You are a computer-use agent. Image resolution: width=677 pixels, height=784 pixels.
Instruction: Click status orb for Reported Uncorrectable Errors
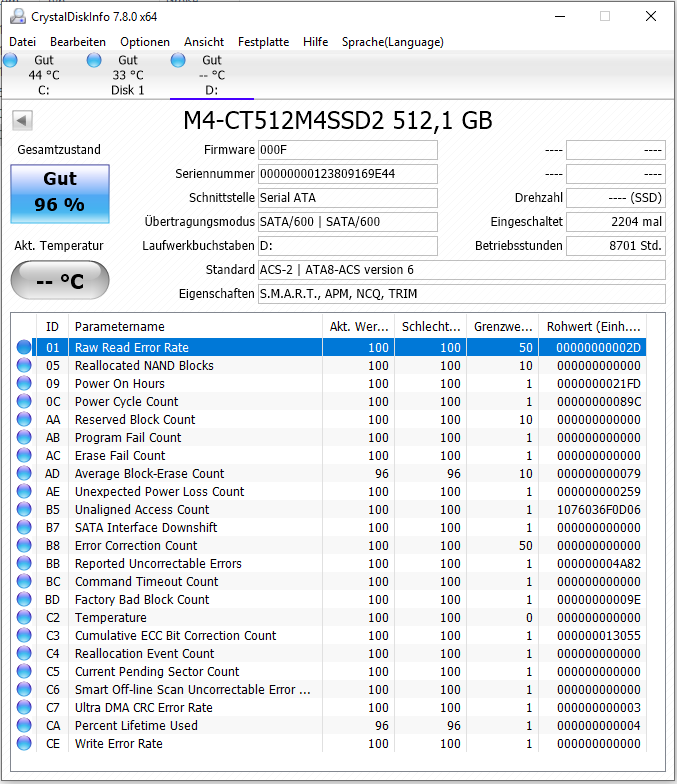pos(24,564)
